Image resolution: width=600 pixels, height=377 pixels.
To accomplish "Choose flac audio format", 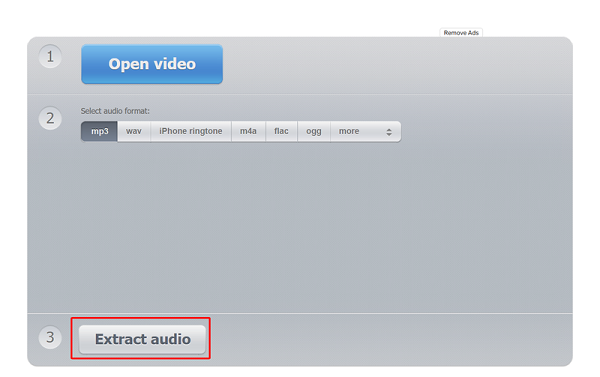I will pos(281,131).
